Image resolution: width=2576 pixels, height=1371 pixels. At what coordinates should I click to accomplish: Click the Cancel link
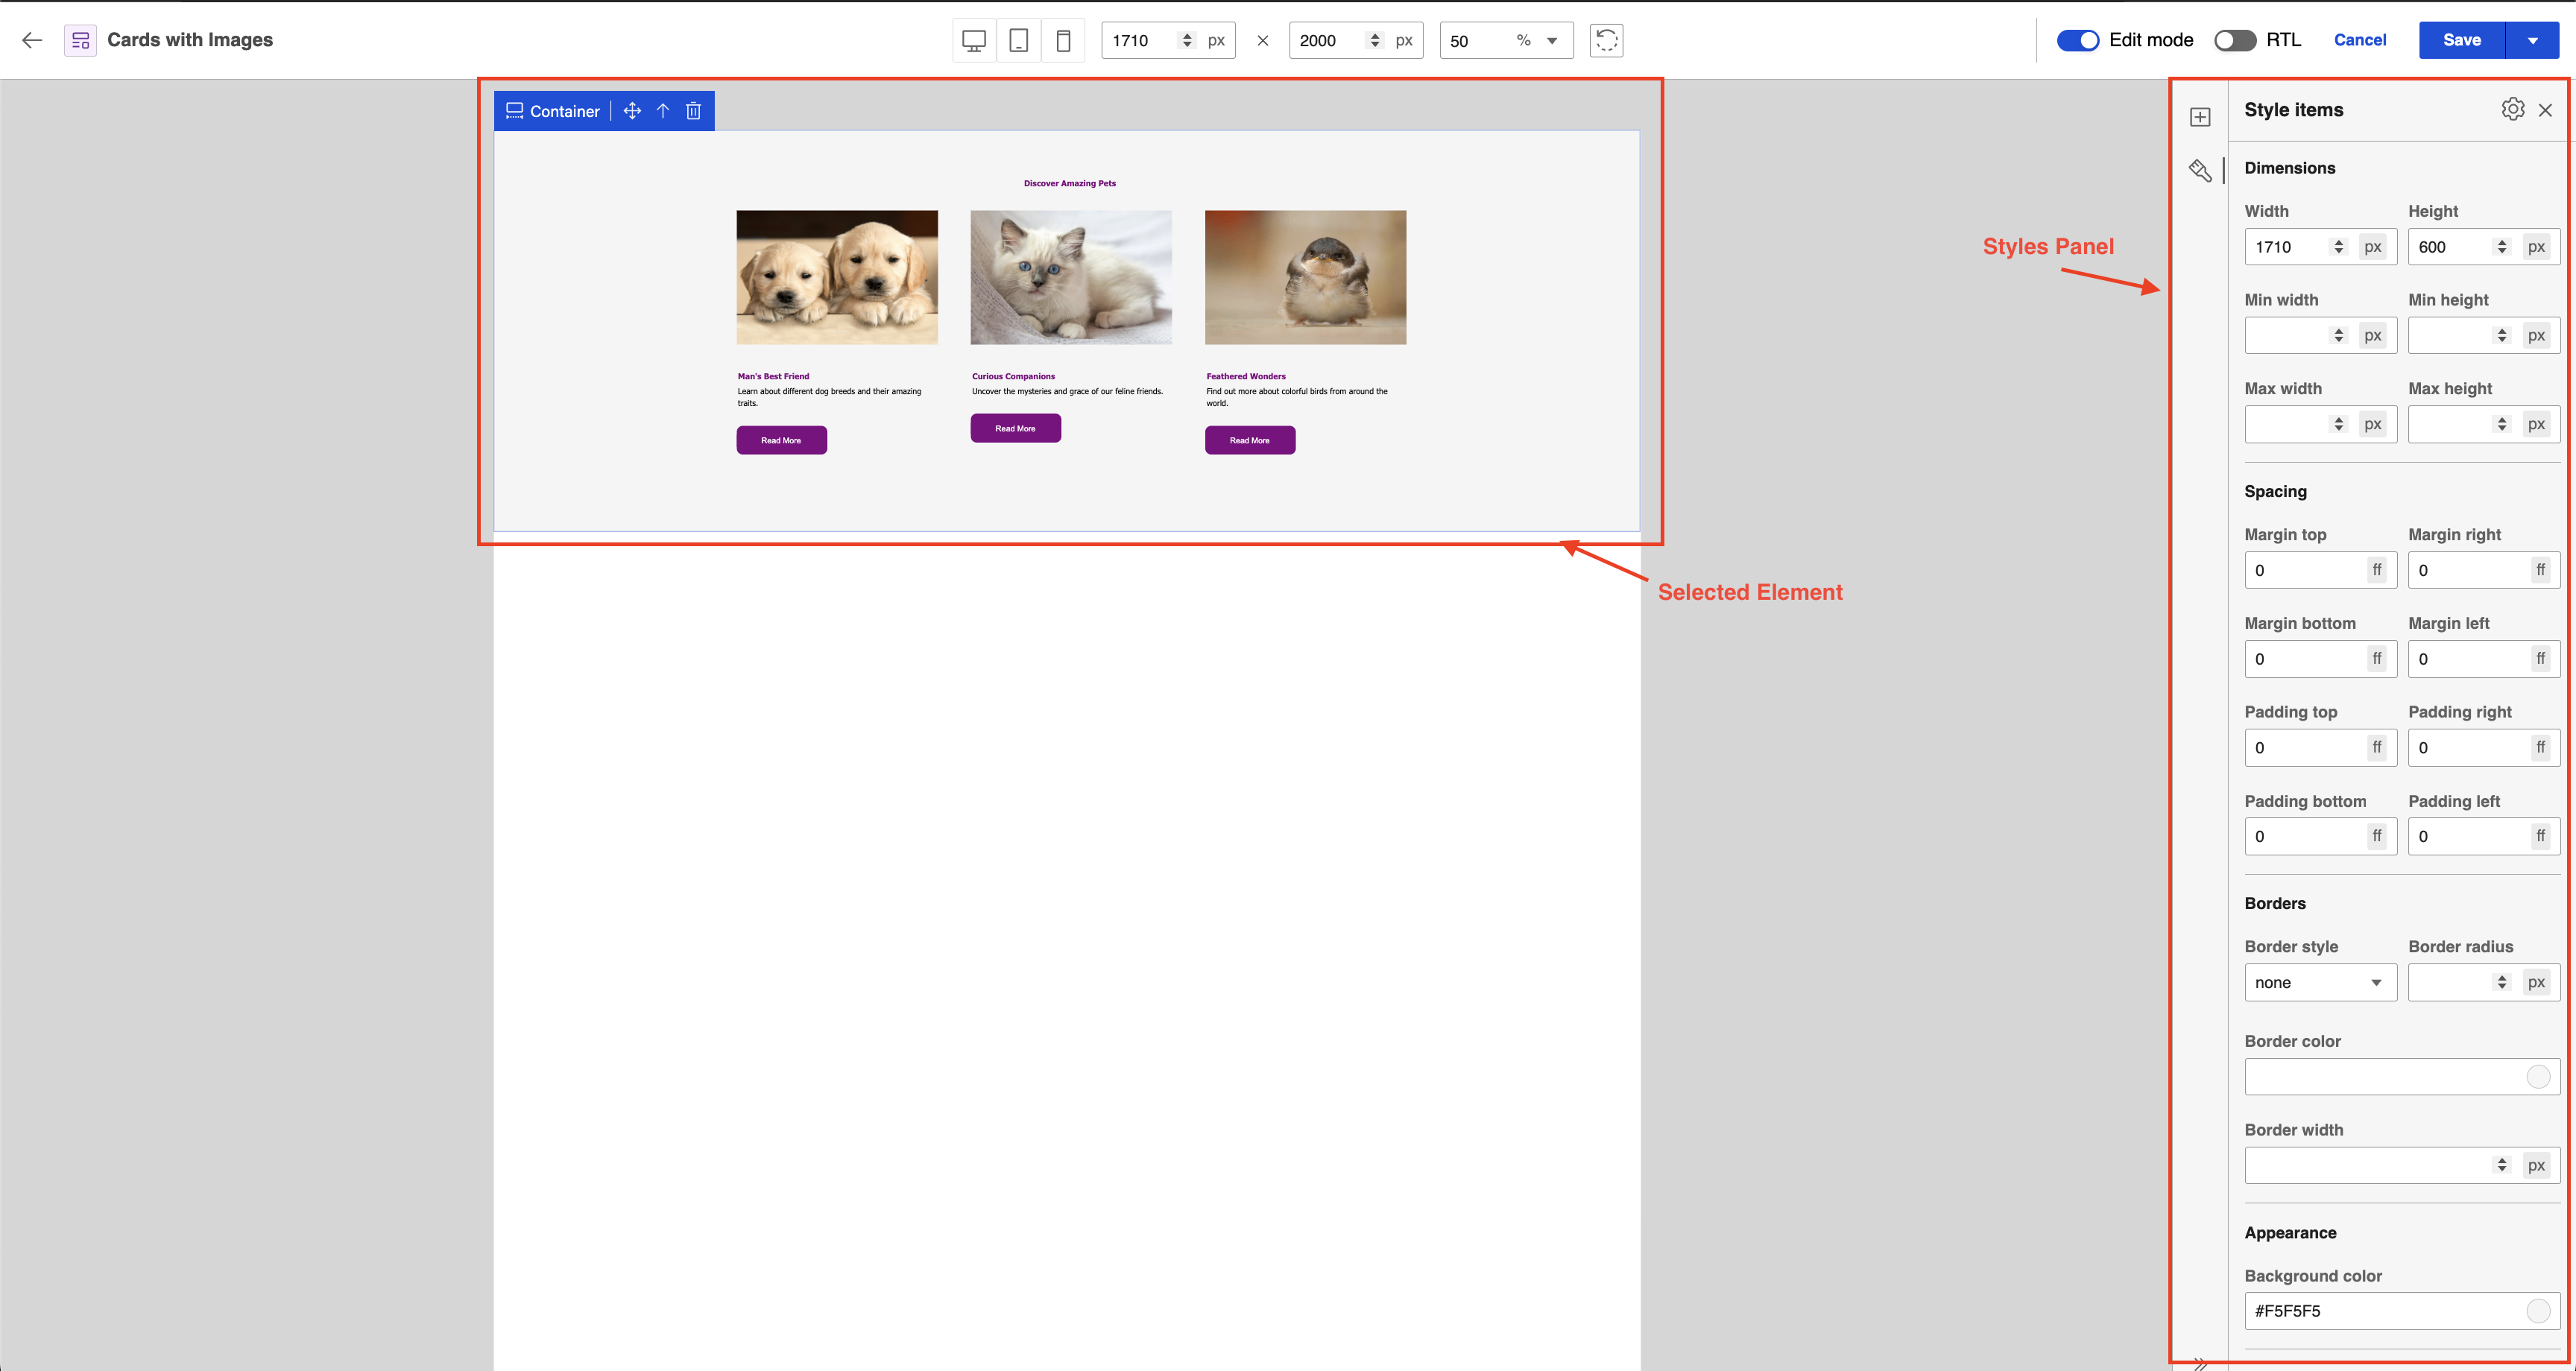click(x=2359, y=40)
